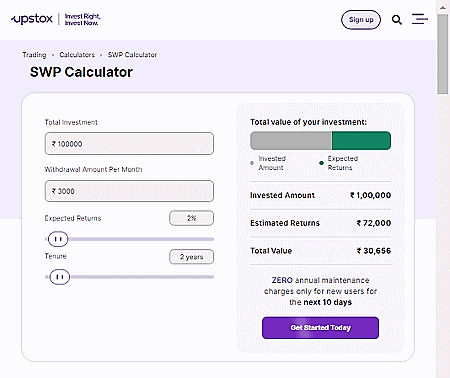This screenshot has width=450, height=378.
Task: Click the Expected Returns slider handle
Action: (58, 239)
